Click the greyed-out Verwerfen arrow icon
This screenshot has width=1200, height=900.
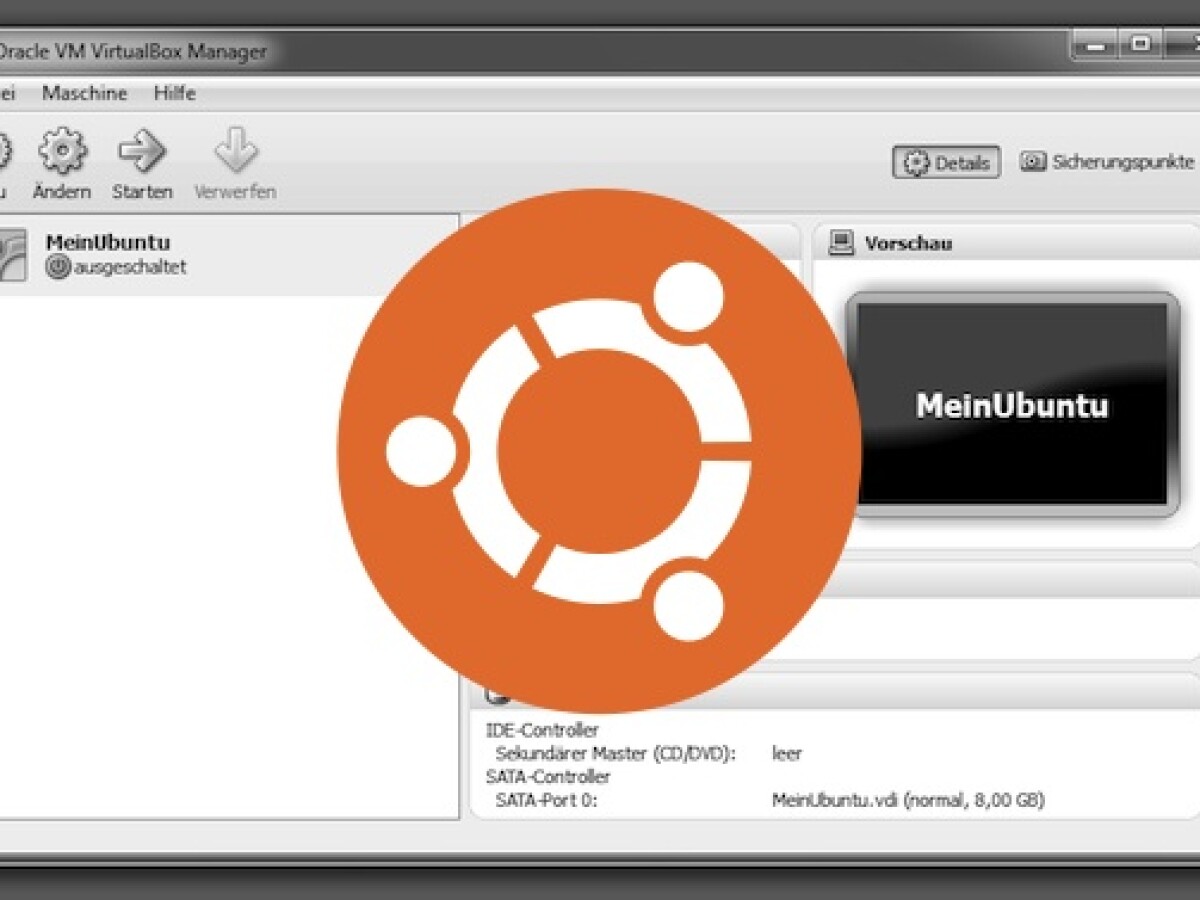click(235, 152)
